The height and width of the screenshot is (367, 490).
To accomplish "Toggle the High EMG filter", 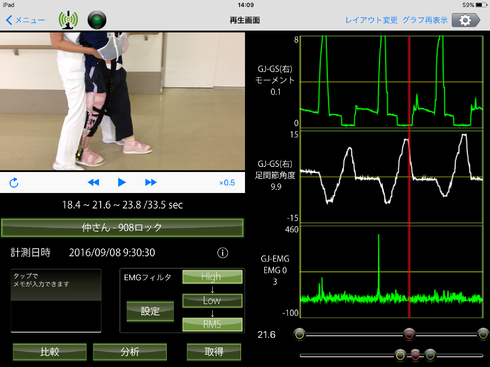I will coord(212,277).
